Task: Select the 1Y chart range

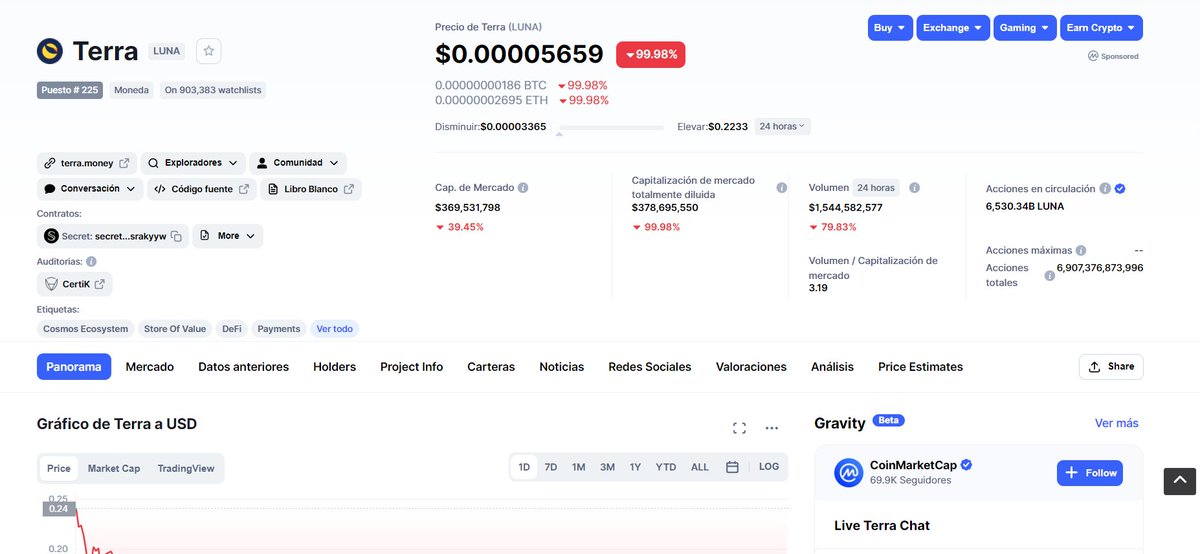Action: point(635,467)
